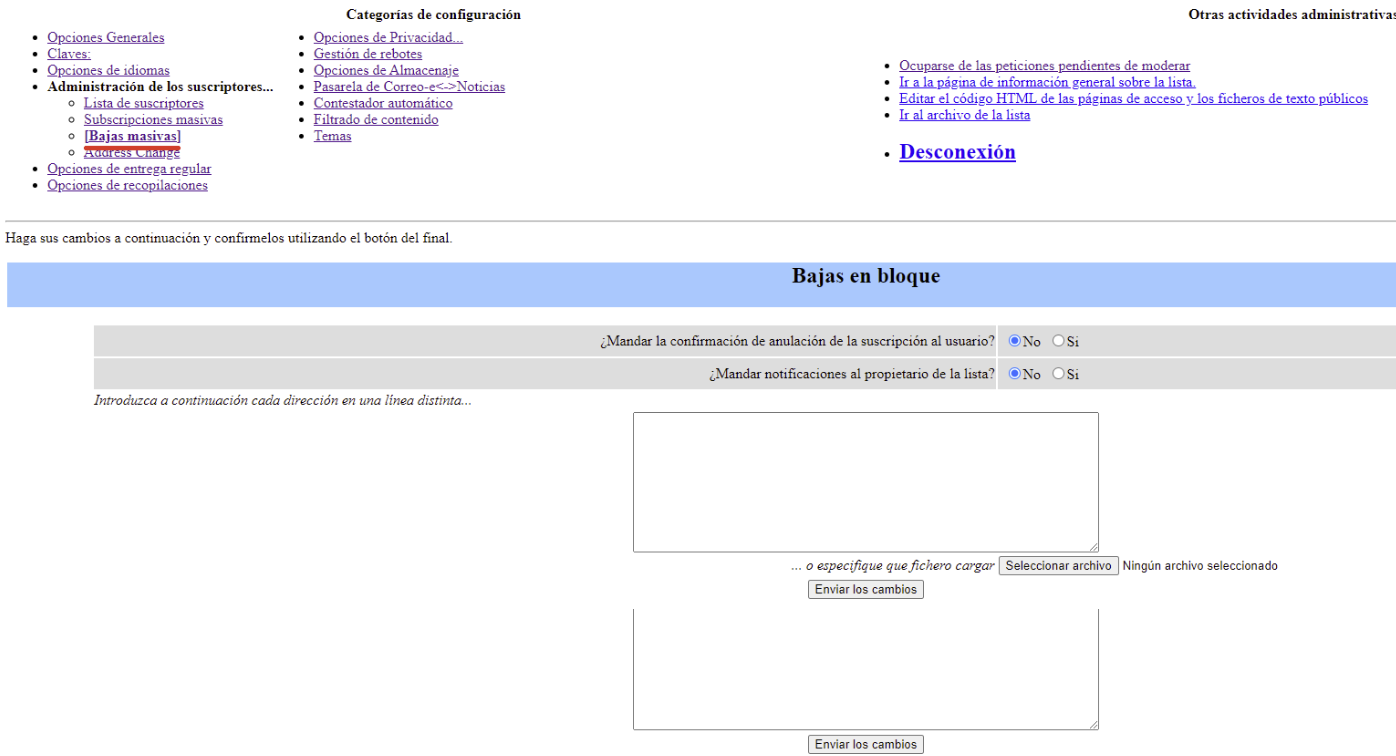Click Otras actividades administrativas heading

click(x=1292, y=15)
